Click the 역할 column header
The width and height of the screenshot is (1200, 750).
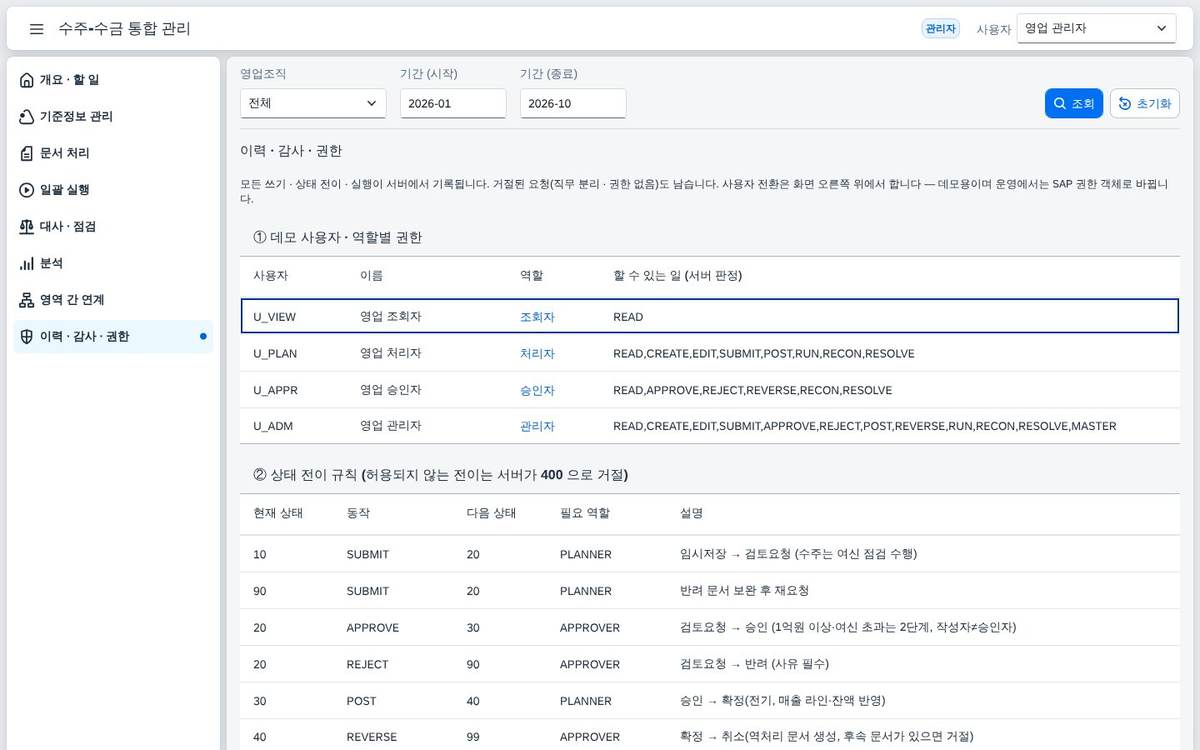[532, 275]
